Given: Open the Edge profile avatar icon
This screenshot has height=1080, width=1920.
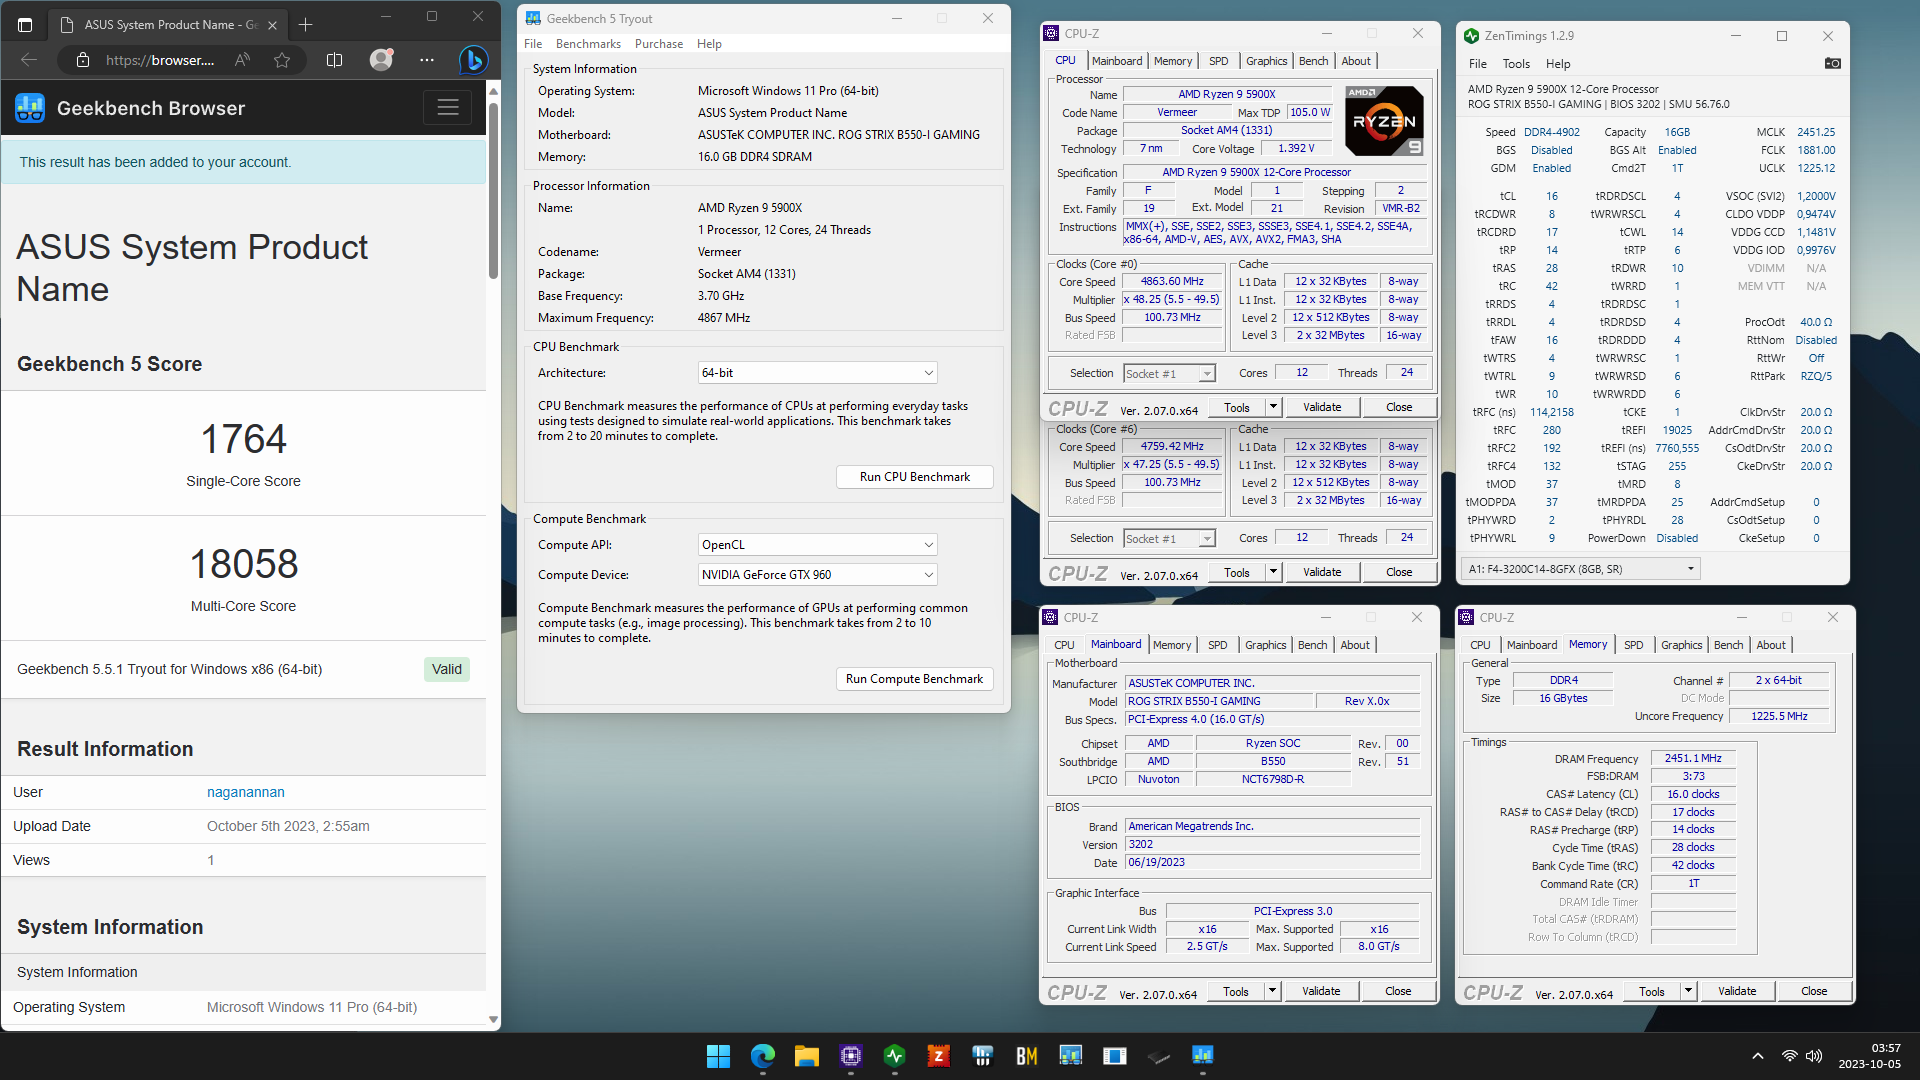Looking at the screenshot, I should point(381,60).
